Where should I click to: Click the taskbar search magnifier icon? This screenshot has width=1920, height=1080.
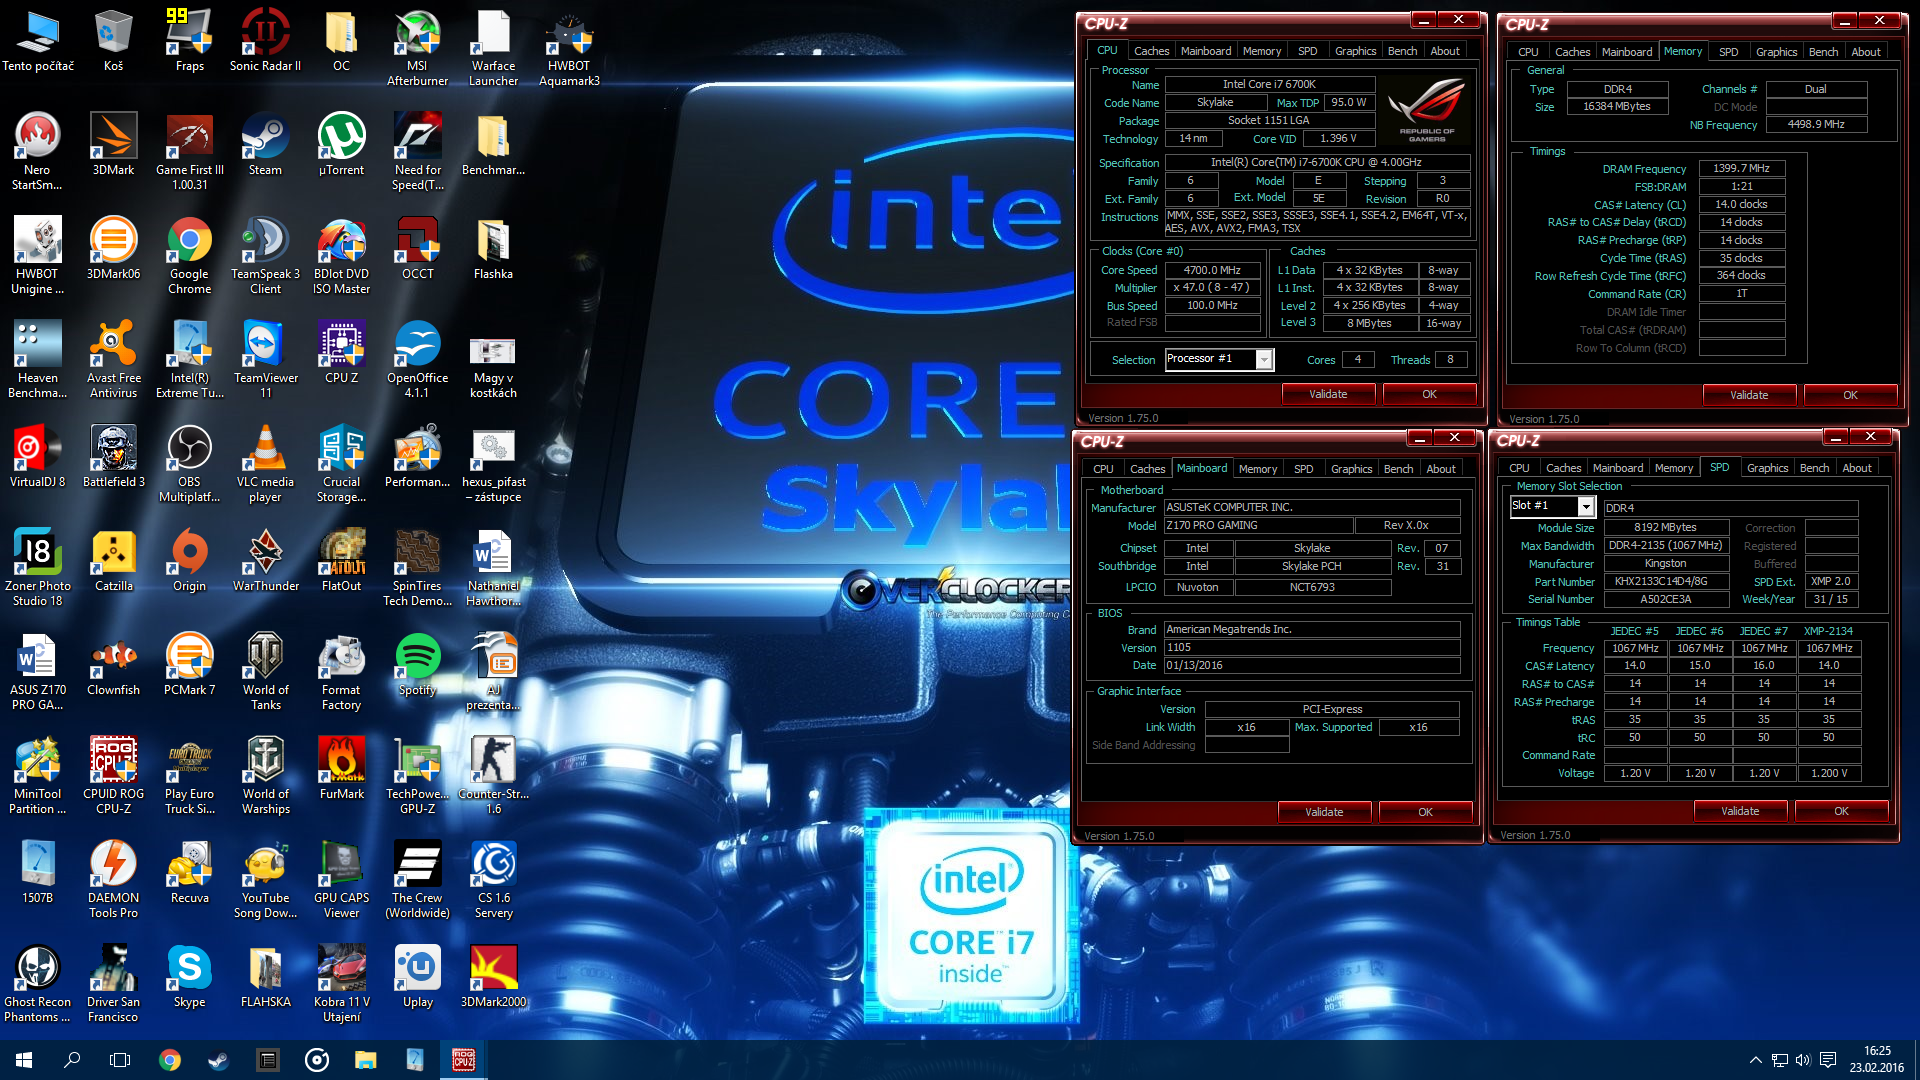[x=72, y=1060]
